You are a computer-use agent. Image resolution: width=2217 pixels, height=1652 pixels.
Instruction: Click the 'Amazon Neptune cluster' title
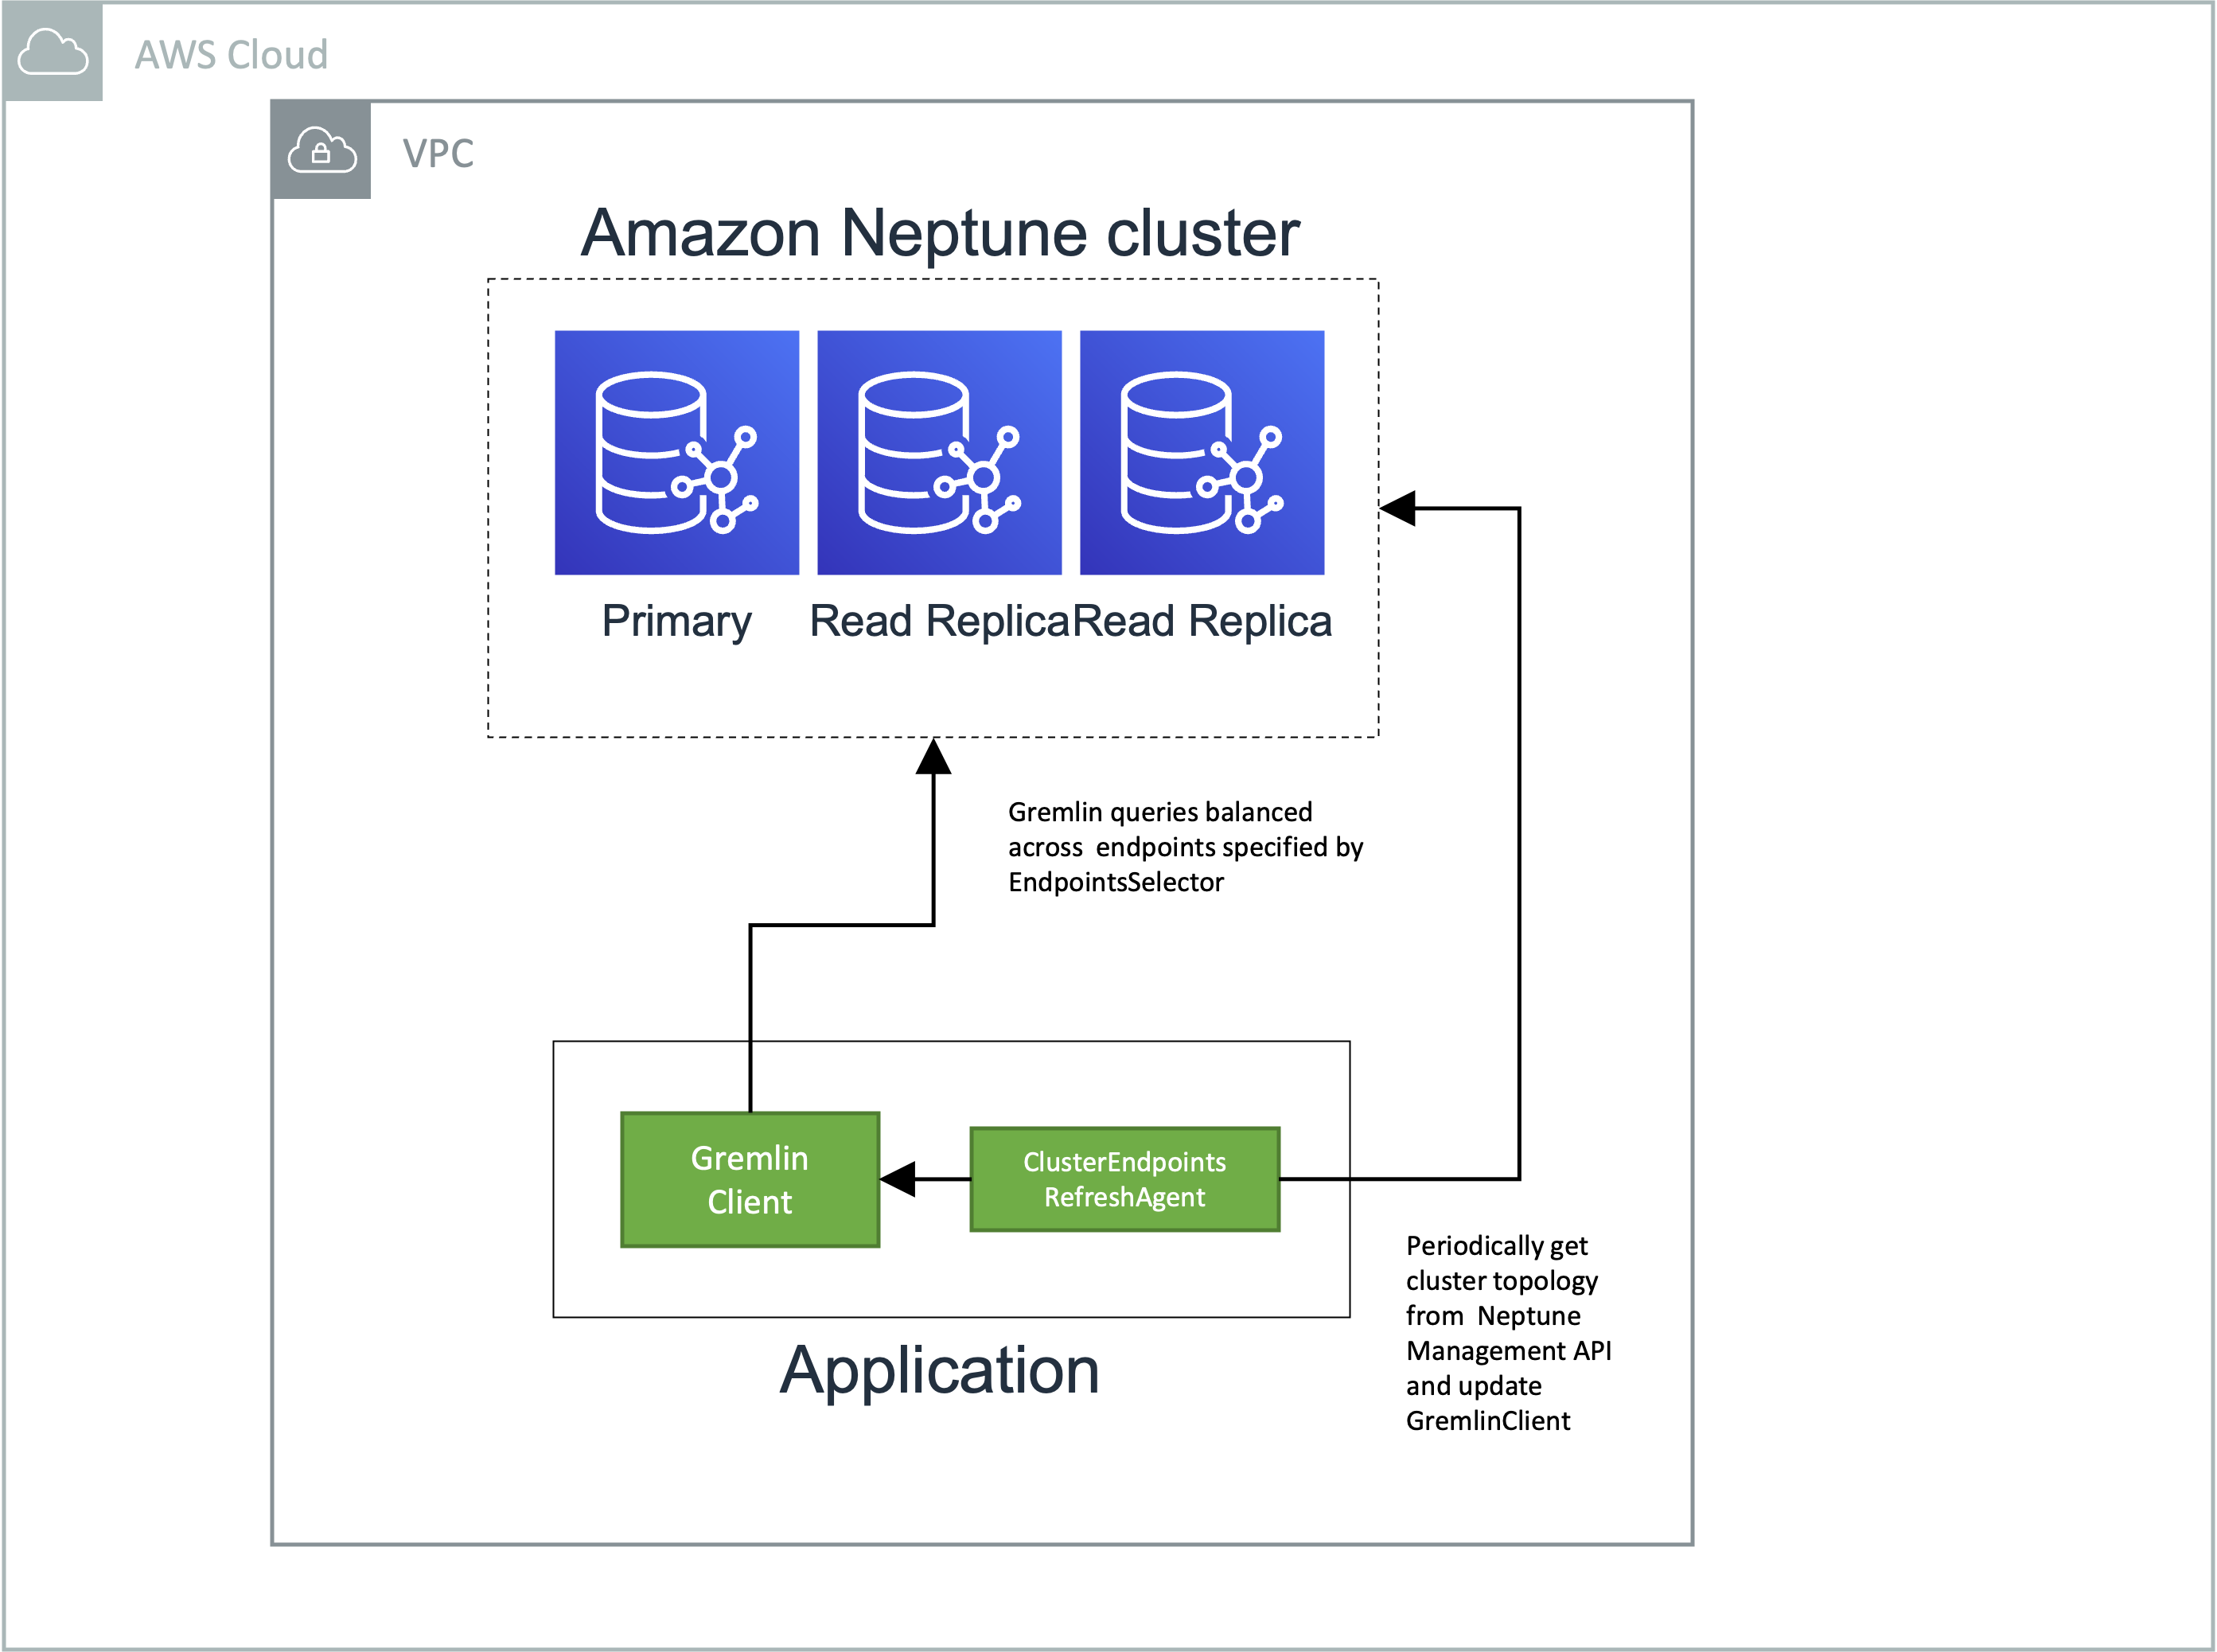pyautogui.click(x=940, y=233)
